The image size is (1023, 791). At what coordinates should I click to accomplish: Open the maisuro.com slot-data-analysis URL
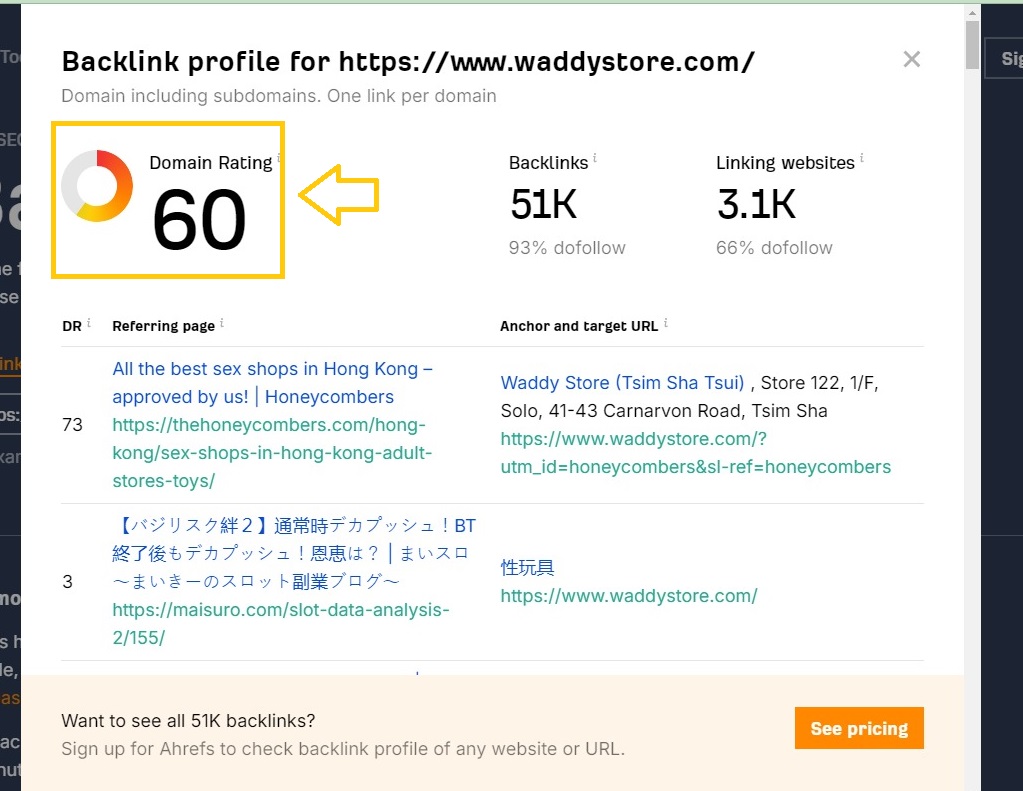pyautogui.click(x=280, y=623)
